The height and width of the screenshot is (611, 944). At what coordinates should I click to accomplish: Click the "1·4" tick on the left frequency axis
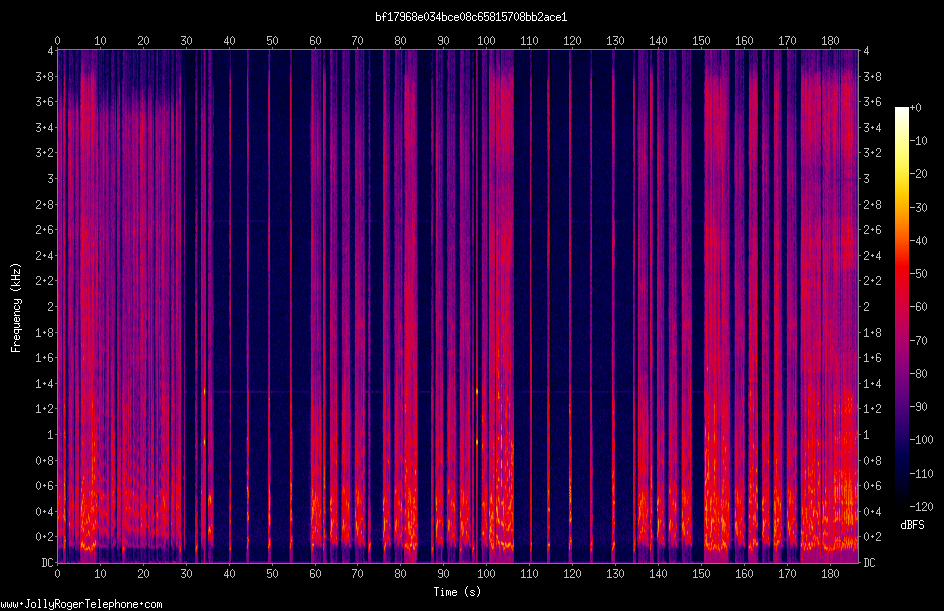[44, 383]
